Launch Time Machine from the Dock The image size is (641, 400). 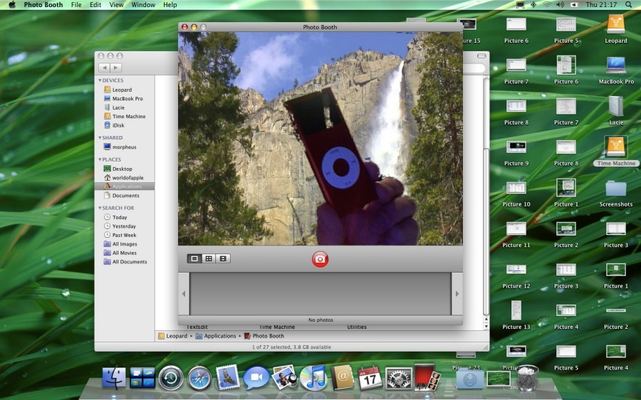(171, 378)
